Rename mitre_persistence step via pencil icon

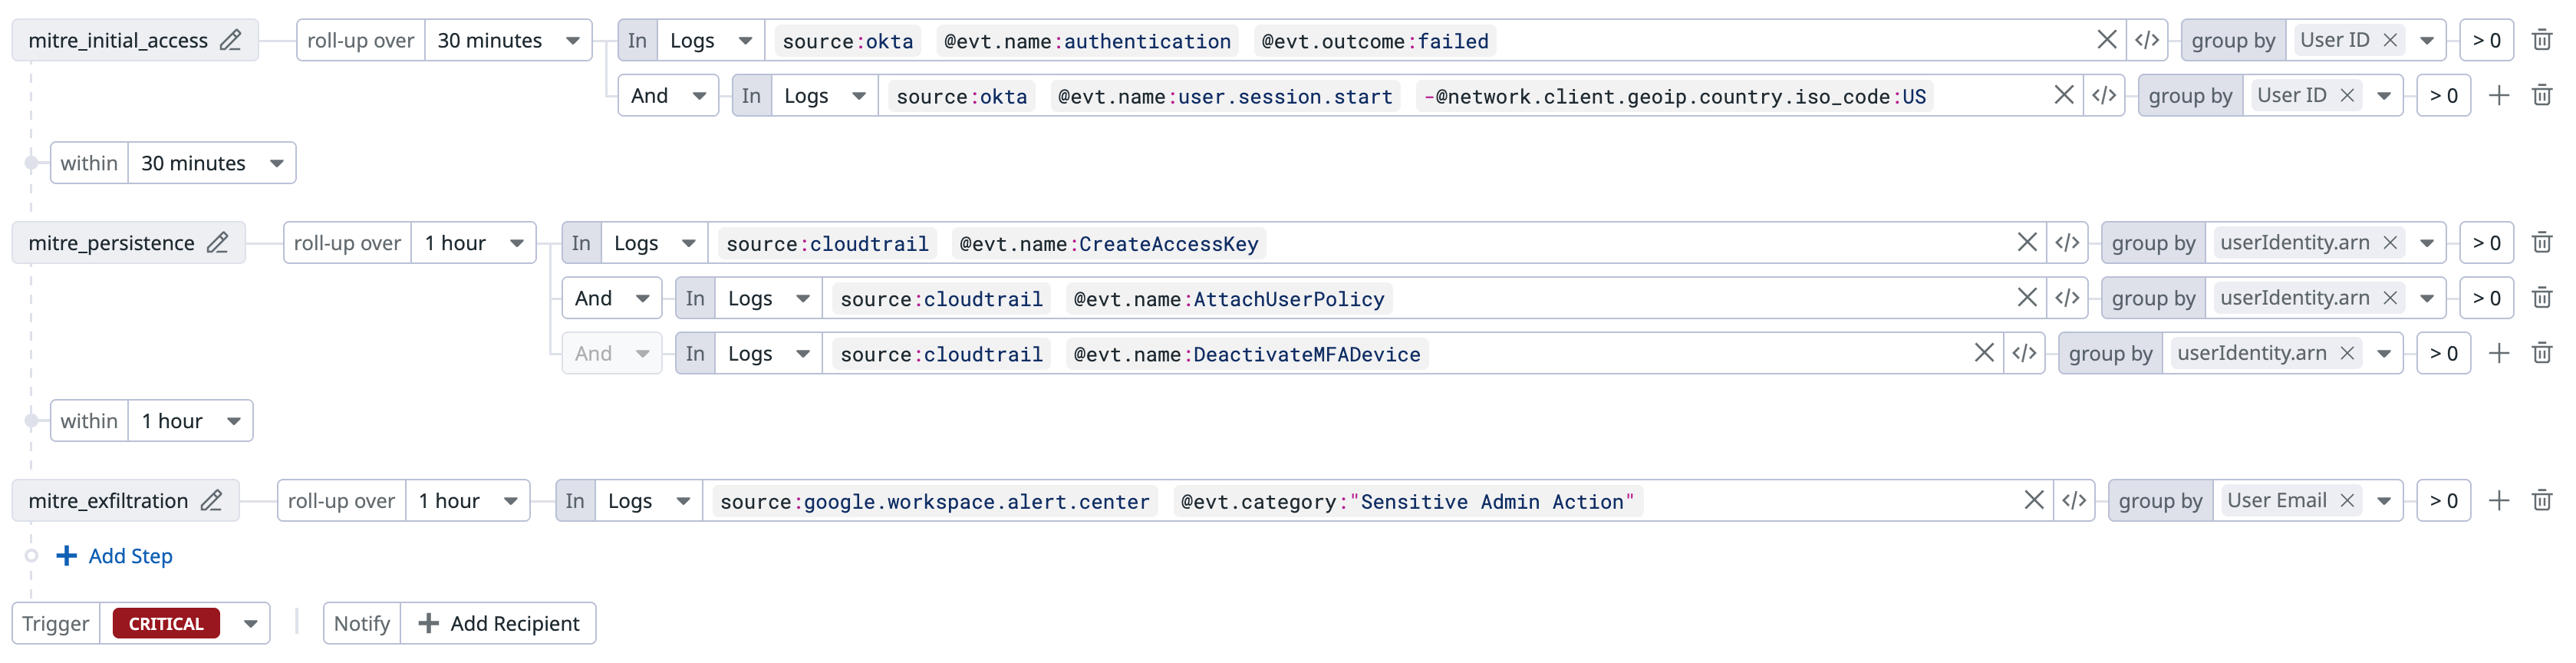(x=218, y=243)
